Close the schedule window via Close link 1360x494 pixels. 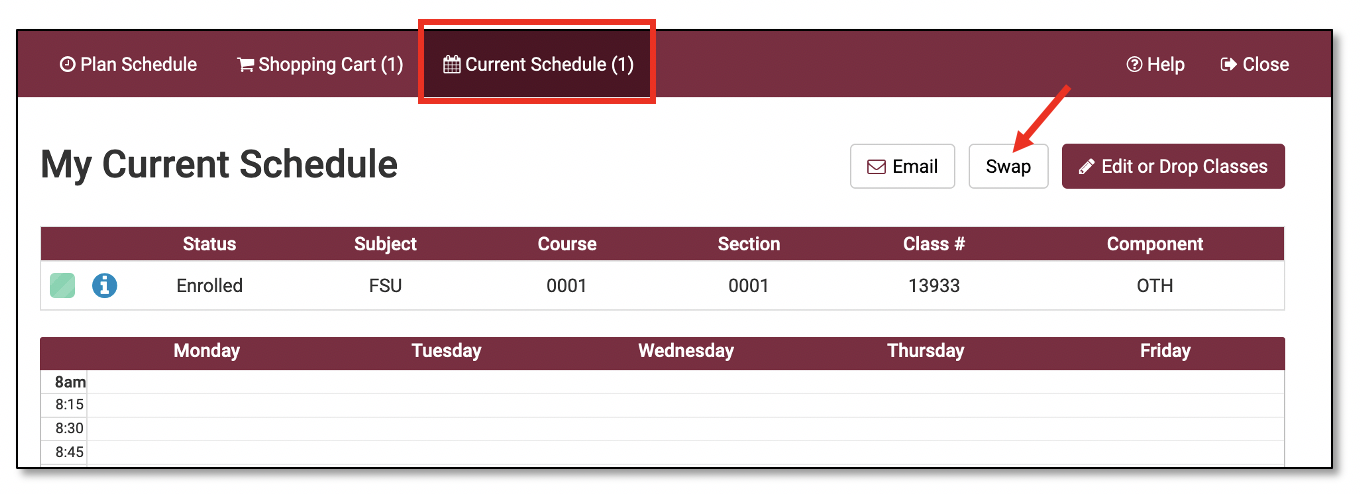tap(1255, 65)
